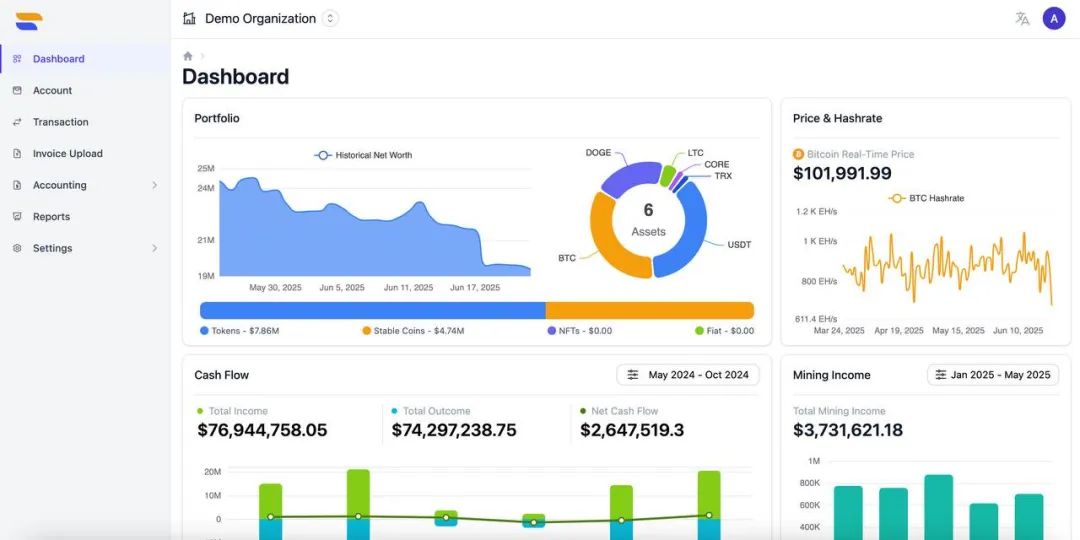Go to Transaction in sidebar

coord(60,122)
